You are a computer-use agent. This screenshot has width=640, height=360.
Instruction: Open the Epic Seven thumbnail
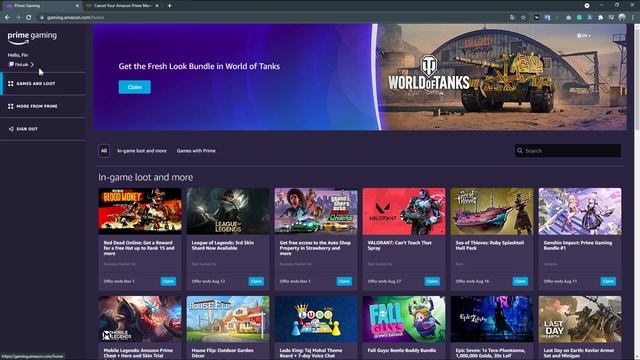click(492, 319)
